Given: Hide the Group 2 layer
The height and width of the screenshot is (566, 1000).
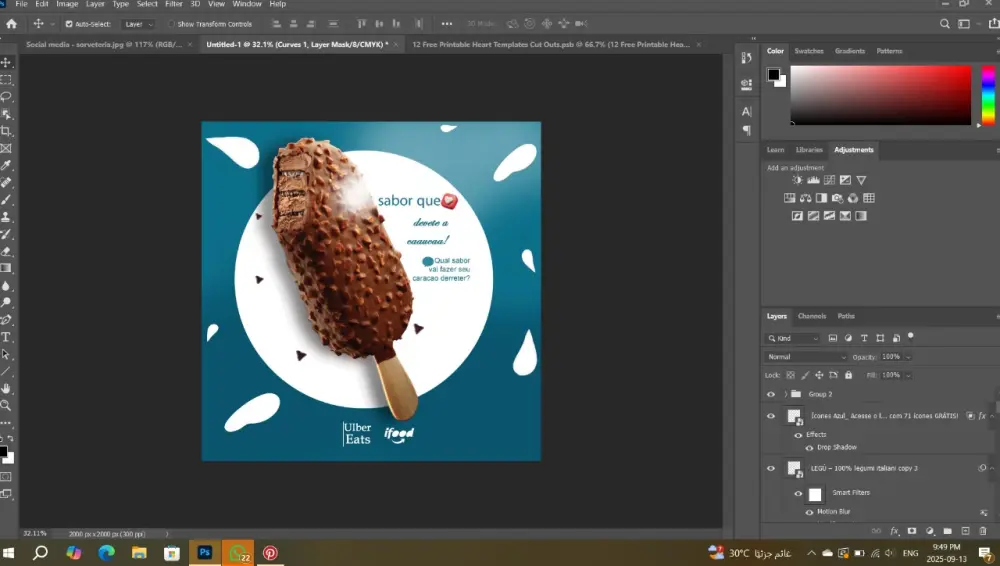Looking at the screenshot, I should pos(770,394).
